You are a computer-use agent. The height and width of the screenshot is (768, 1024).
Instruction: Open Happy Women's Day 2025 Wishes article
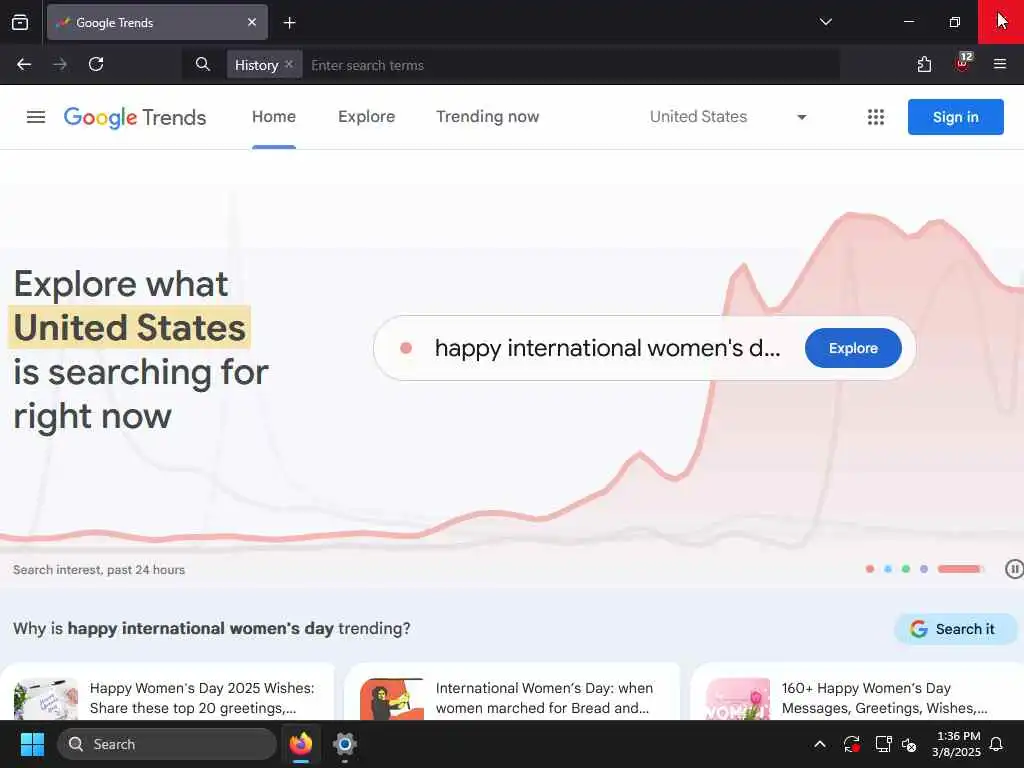[x=168, y=692]
